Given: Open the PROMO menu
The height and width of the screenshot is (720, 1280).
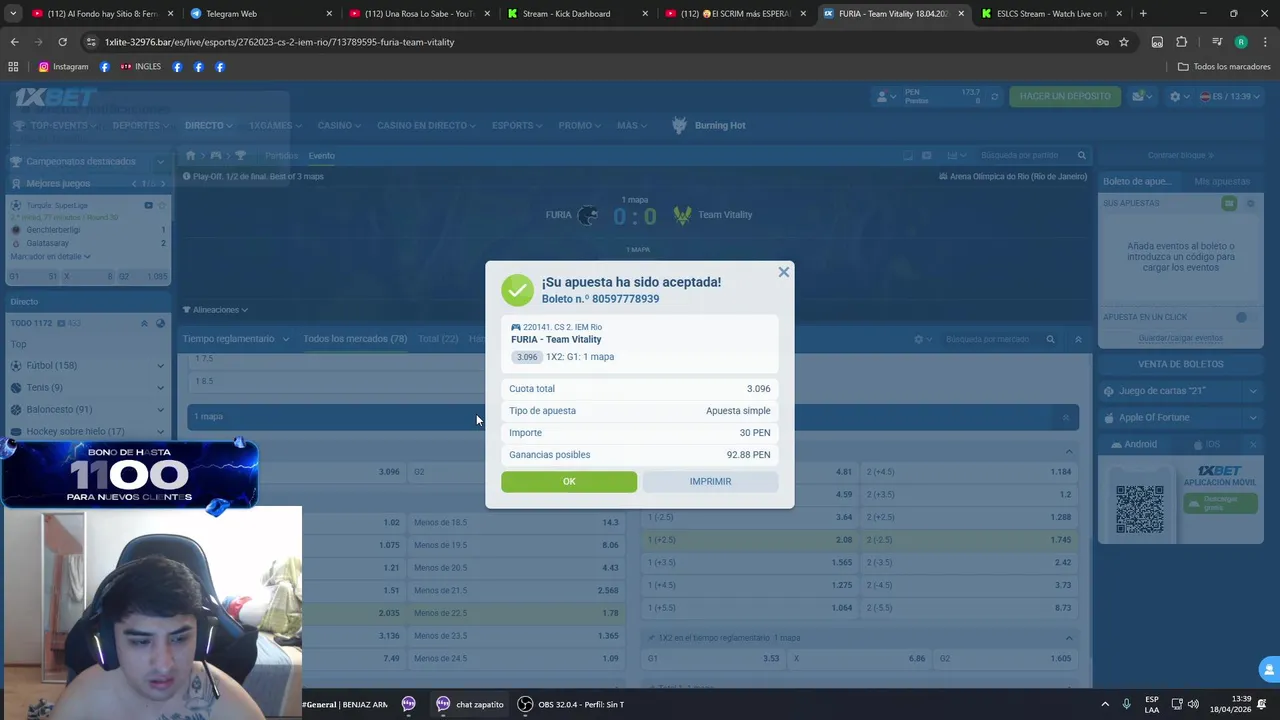Looking at the screenshot, I should click(579, 125).
